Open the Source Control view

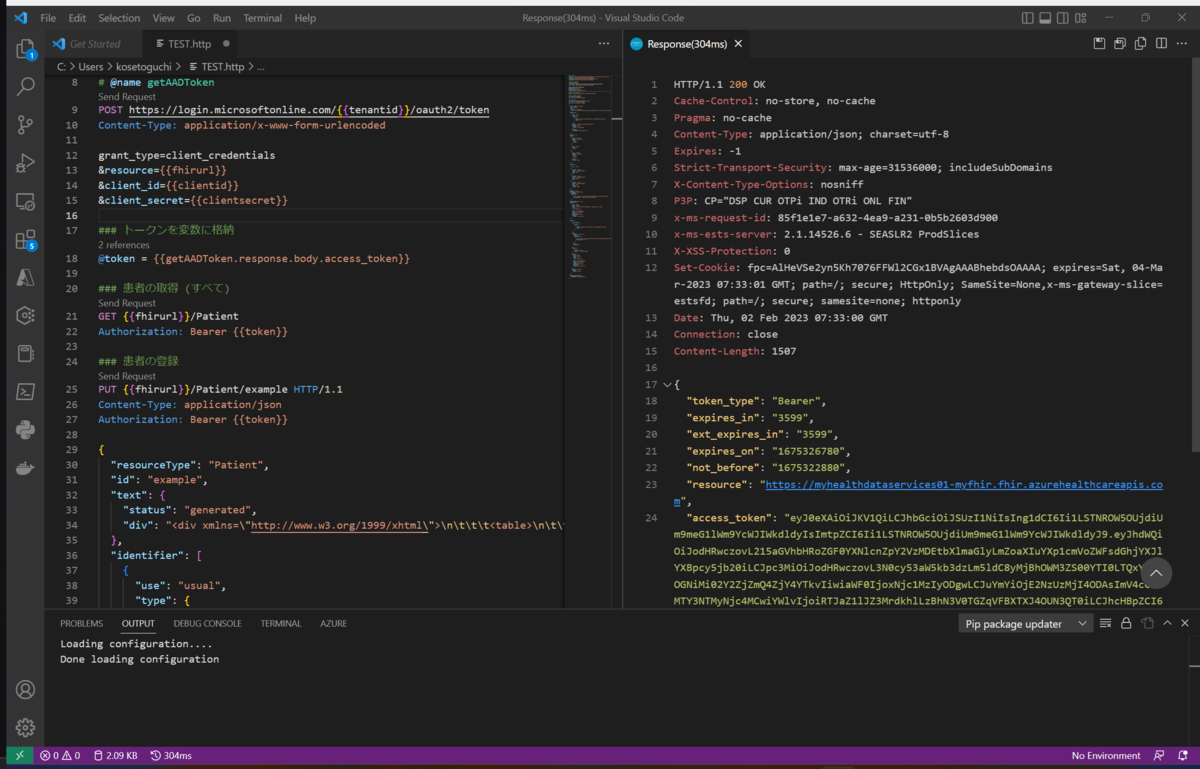click(25, 125)
